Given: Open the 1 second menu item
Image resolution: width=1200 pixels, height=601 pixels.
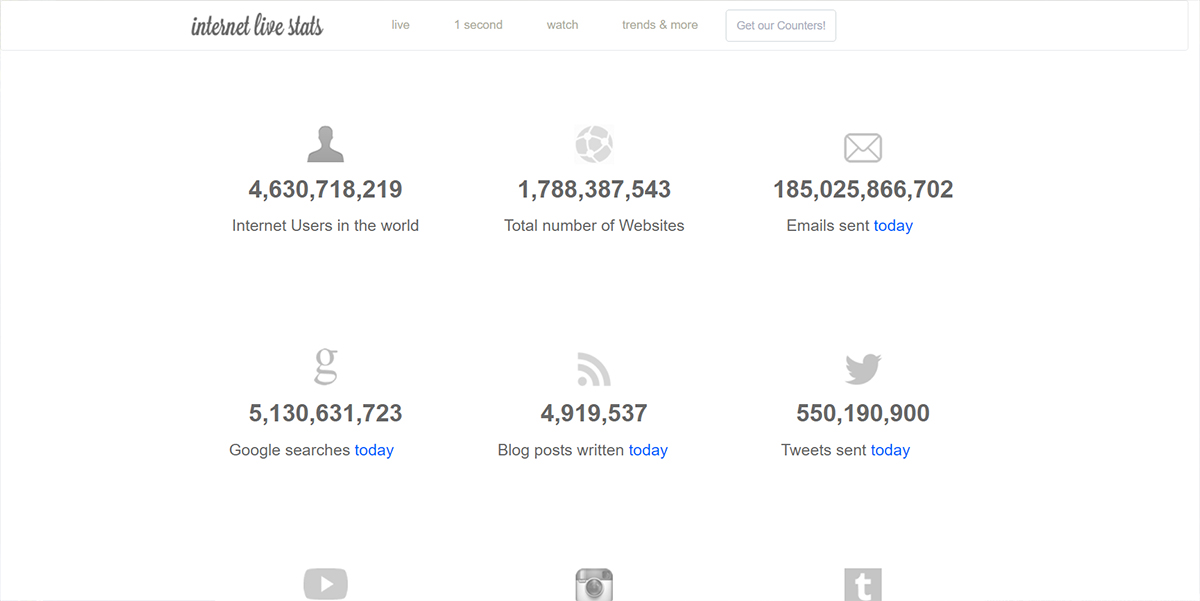Looking at the screenshot, I should point(478,25).
